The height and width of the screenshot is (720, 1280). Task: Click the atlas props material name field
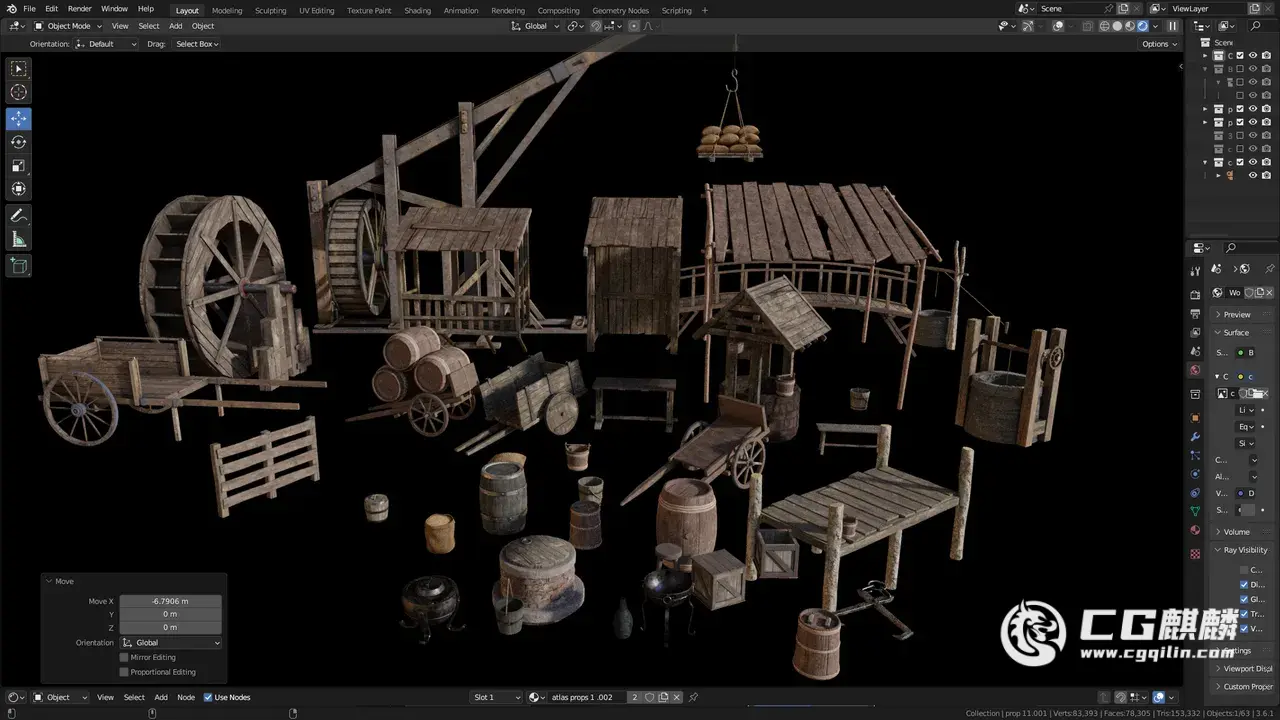[585, 697]
